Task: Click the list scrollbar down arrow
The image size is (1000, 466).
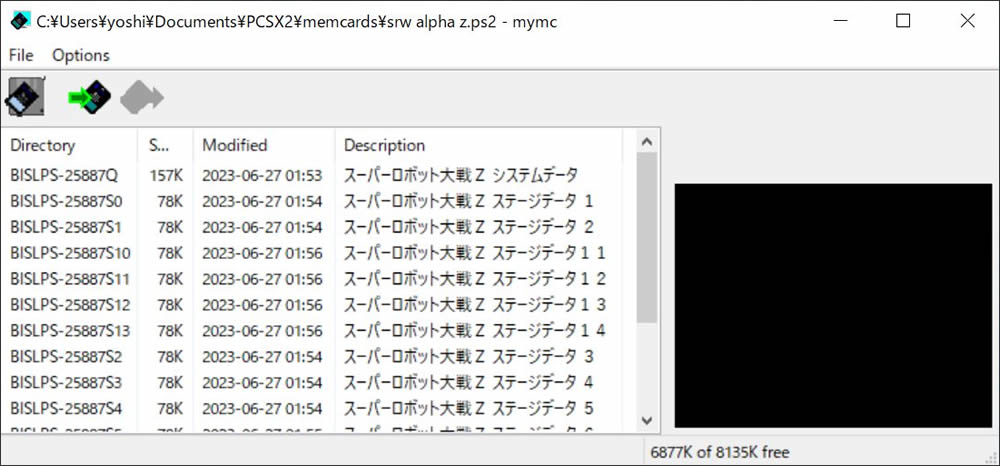Action: click(647, 420)
